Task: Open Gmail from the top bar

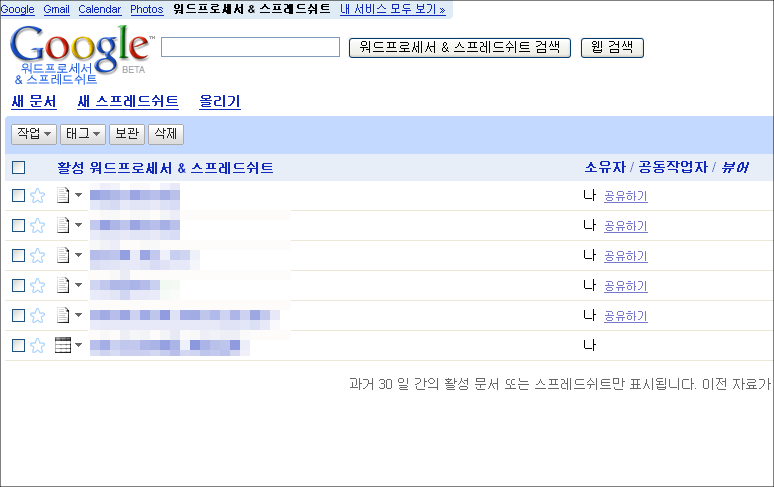Action: [x=56, y=9]
